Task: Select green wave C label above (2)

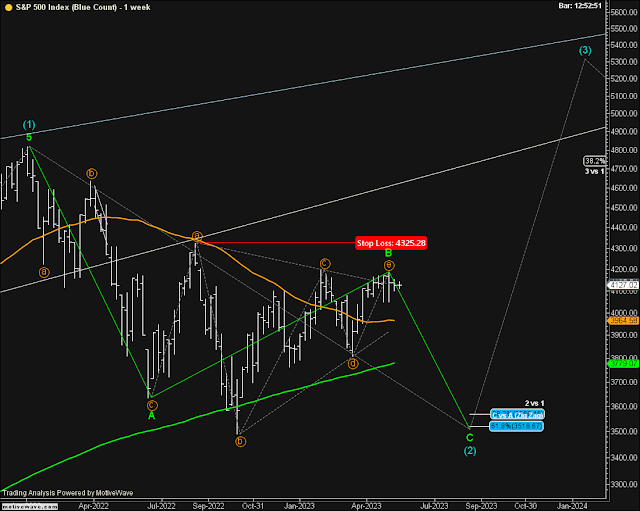Action: point(470,438)
